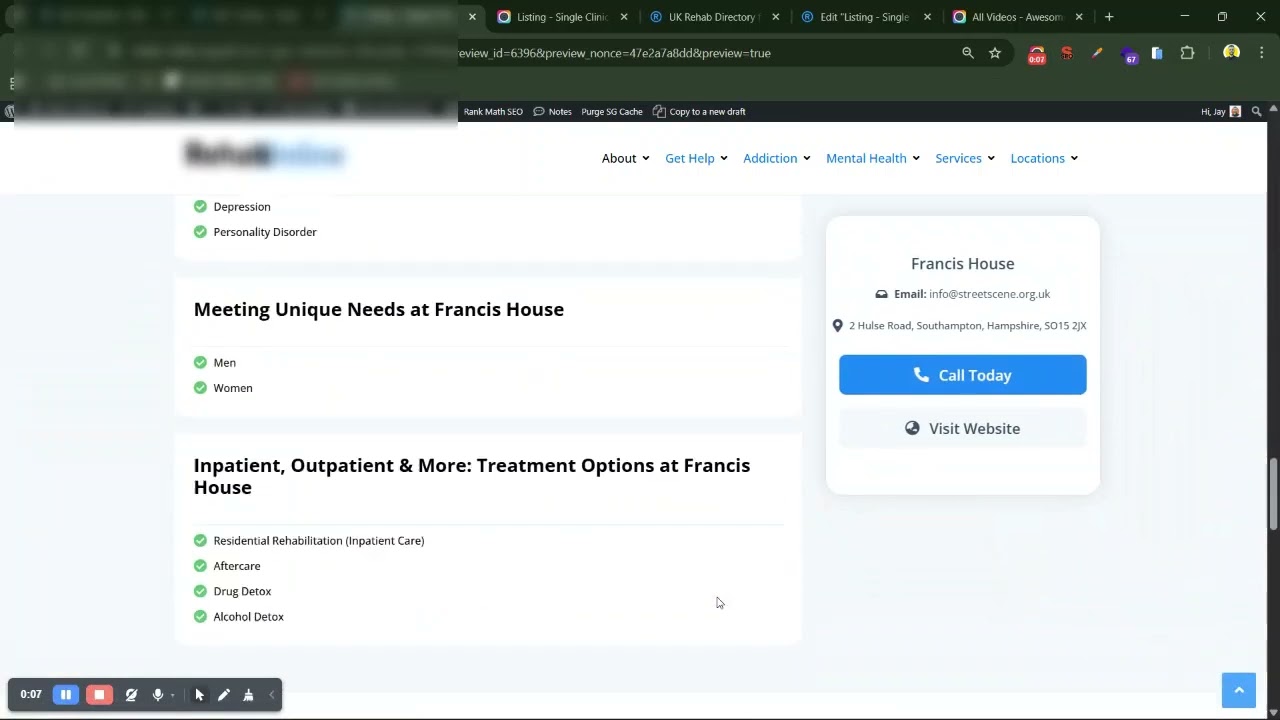Click the blue document extension icon
The image size is (1280, 720).
(x=1157, y=53)
